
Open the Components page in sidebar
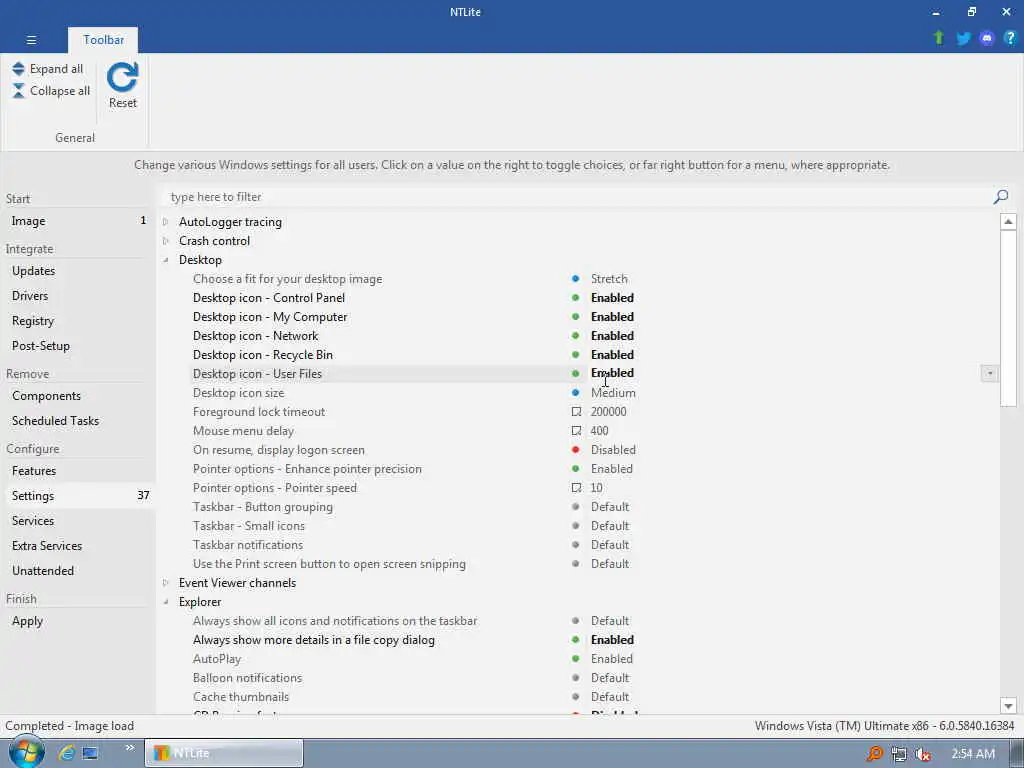[78, 396]
